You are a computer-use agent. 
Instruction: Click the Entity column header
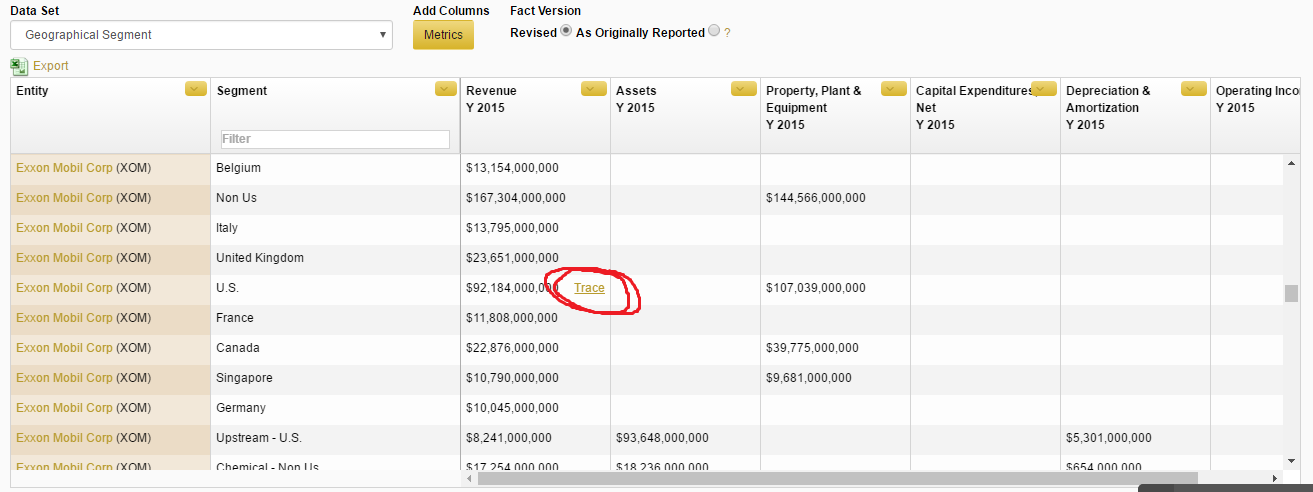110,116
